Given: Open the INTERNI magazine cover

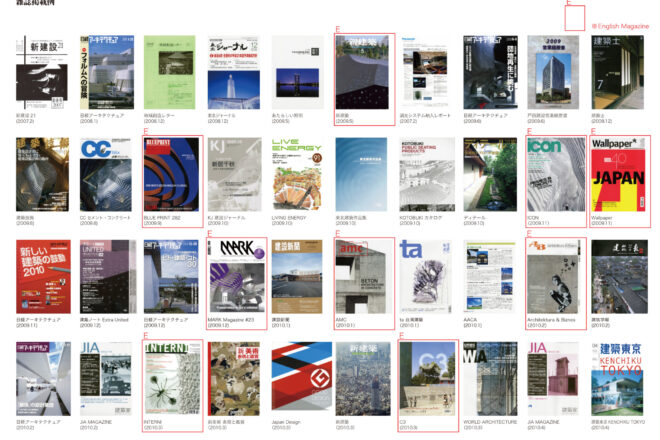Looking at the screenshot, I should coord(172,376).
